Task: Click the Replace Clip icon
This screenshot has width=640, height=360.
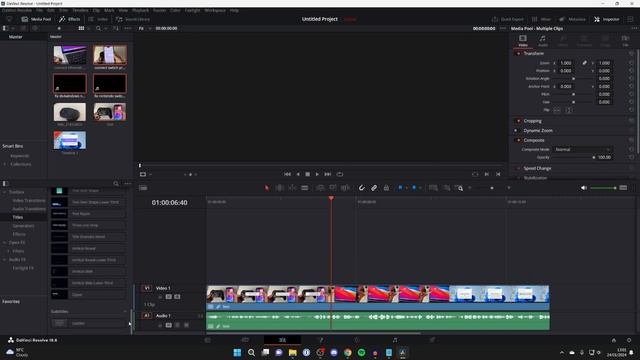Action: click(345, 188)
